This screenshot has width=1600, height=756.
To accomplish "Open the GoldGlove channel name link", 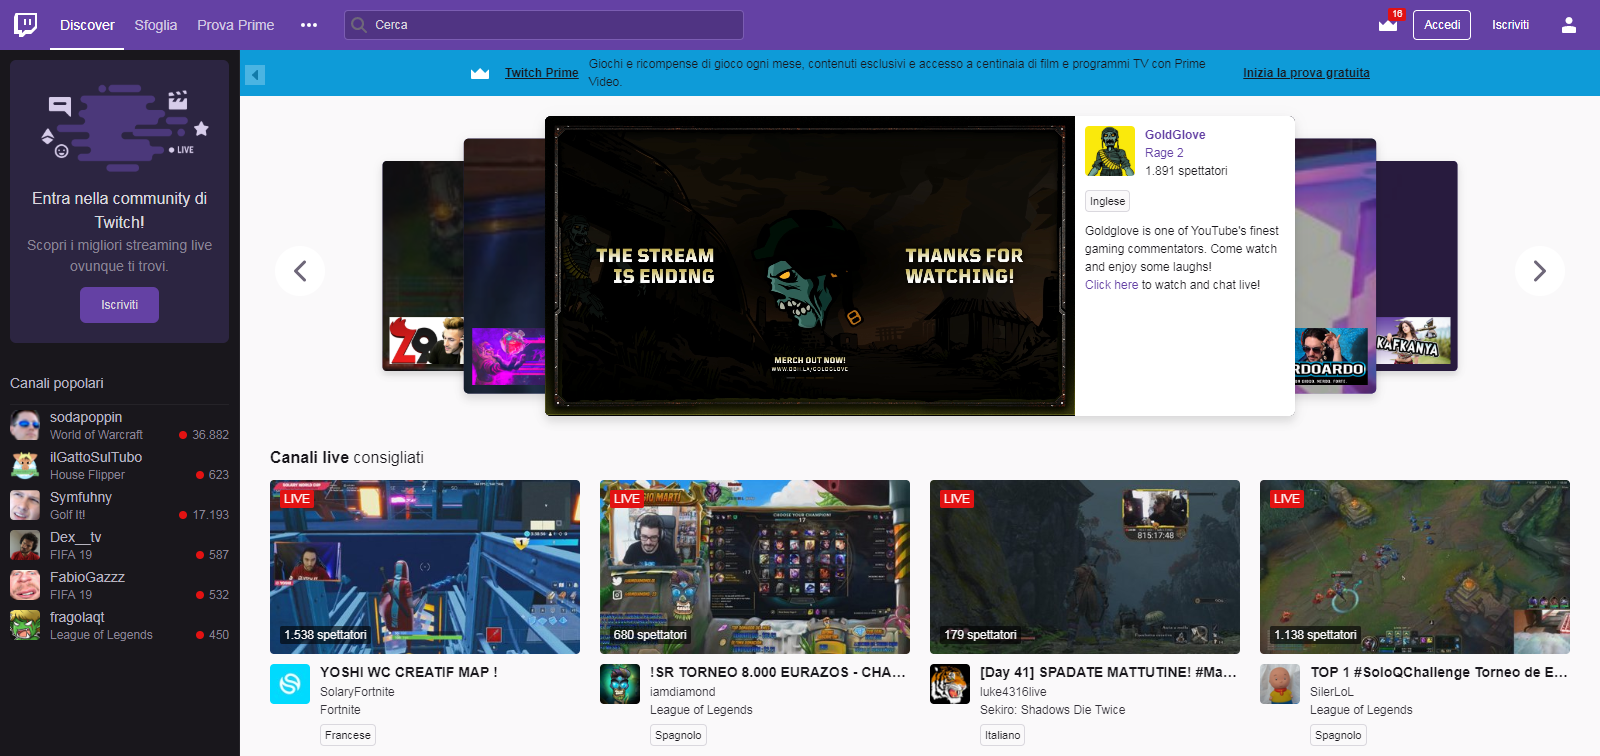I will (1175, 135).
